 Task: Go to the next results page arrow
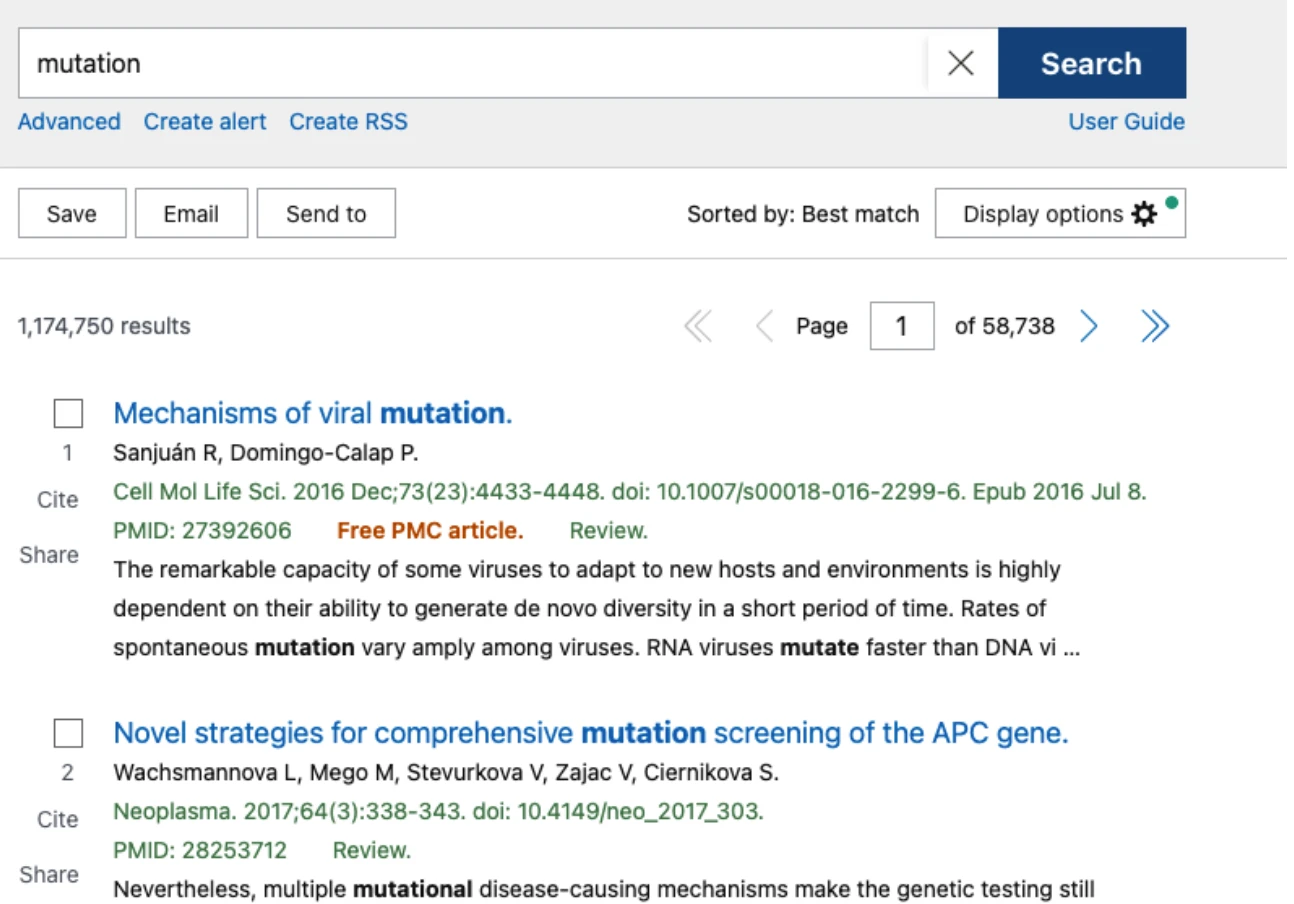click(x=1089, y=326)
